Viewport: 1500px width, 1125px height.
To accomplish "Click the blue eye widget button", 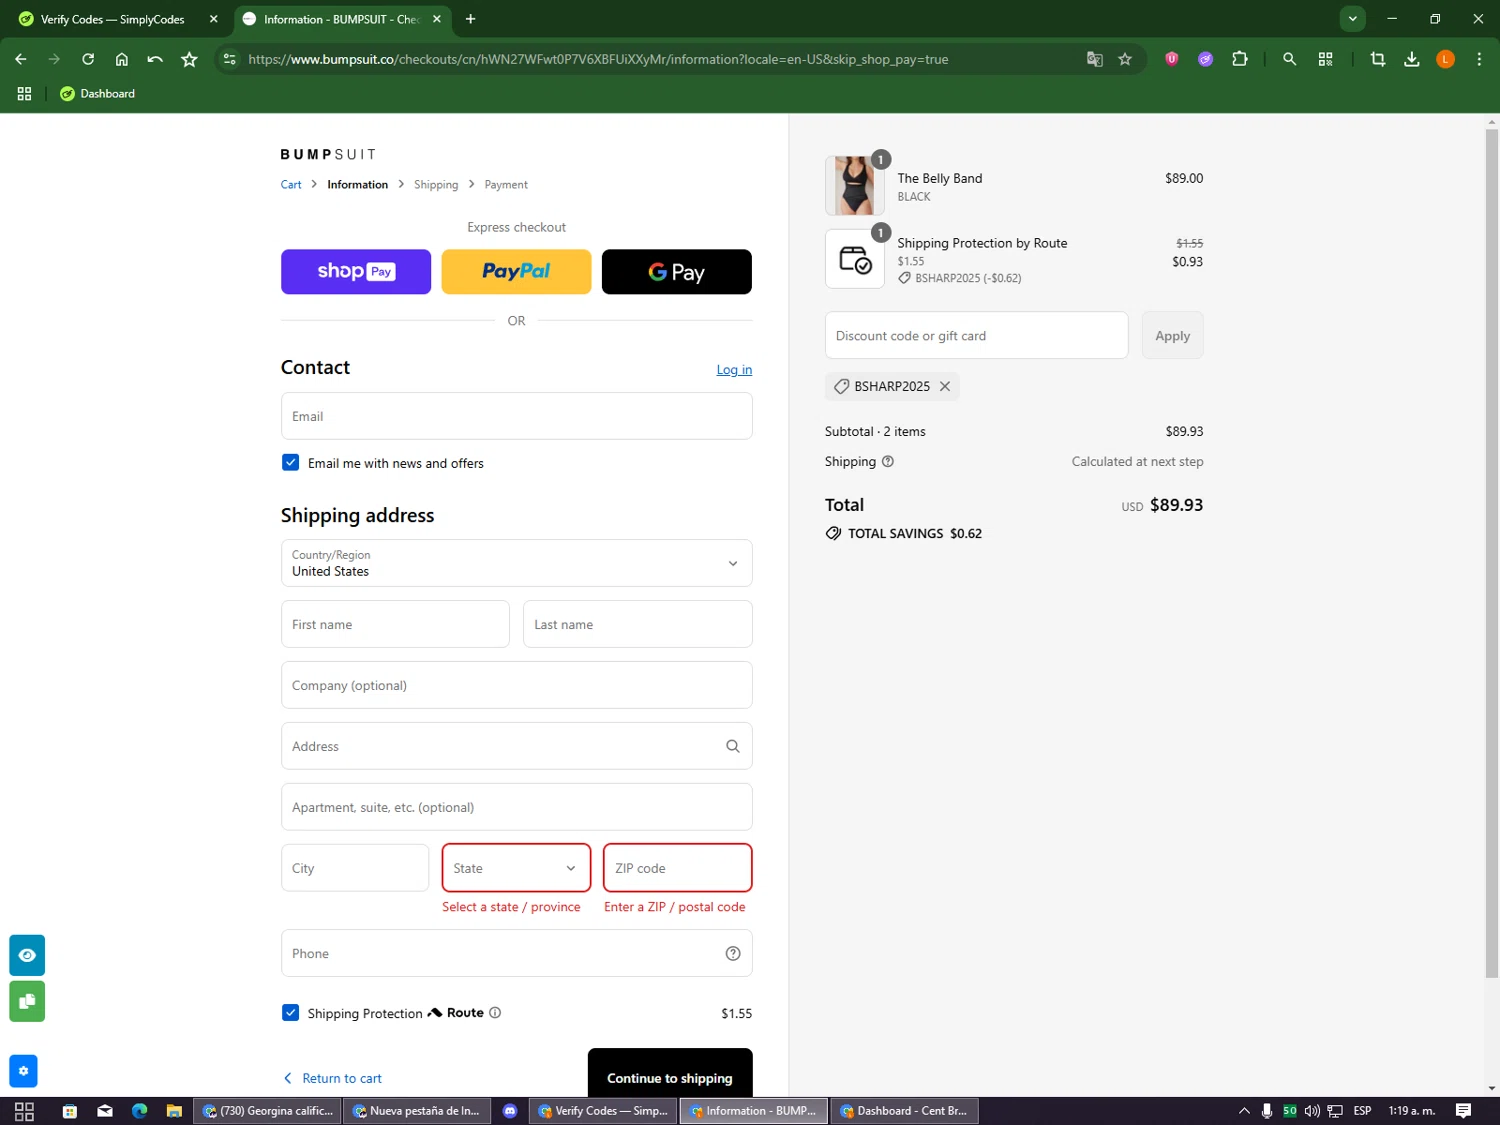I will coord(27,955).
